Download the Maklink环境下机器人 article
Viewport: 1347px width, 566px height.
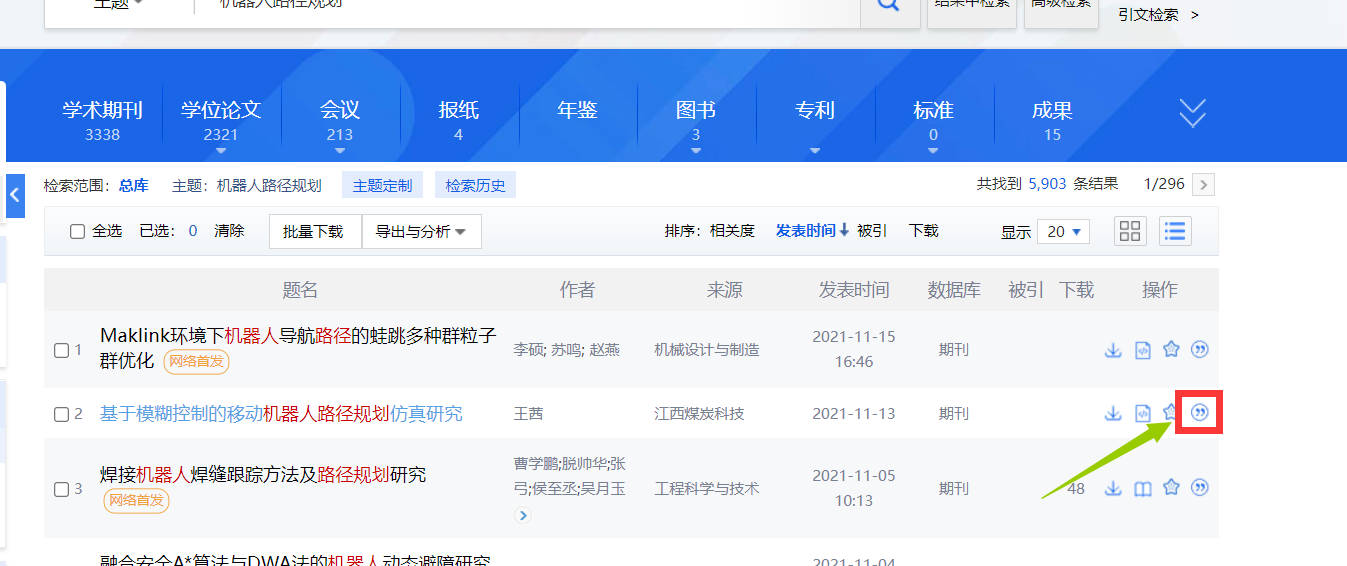1113,350
